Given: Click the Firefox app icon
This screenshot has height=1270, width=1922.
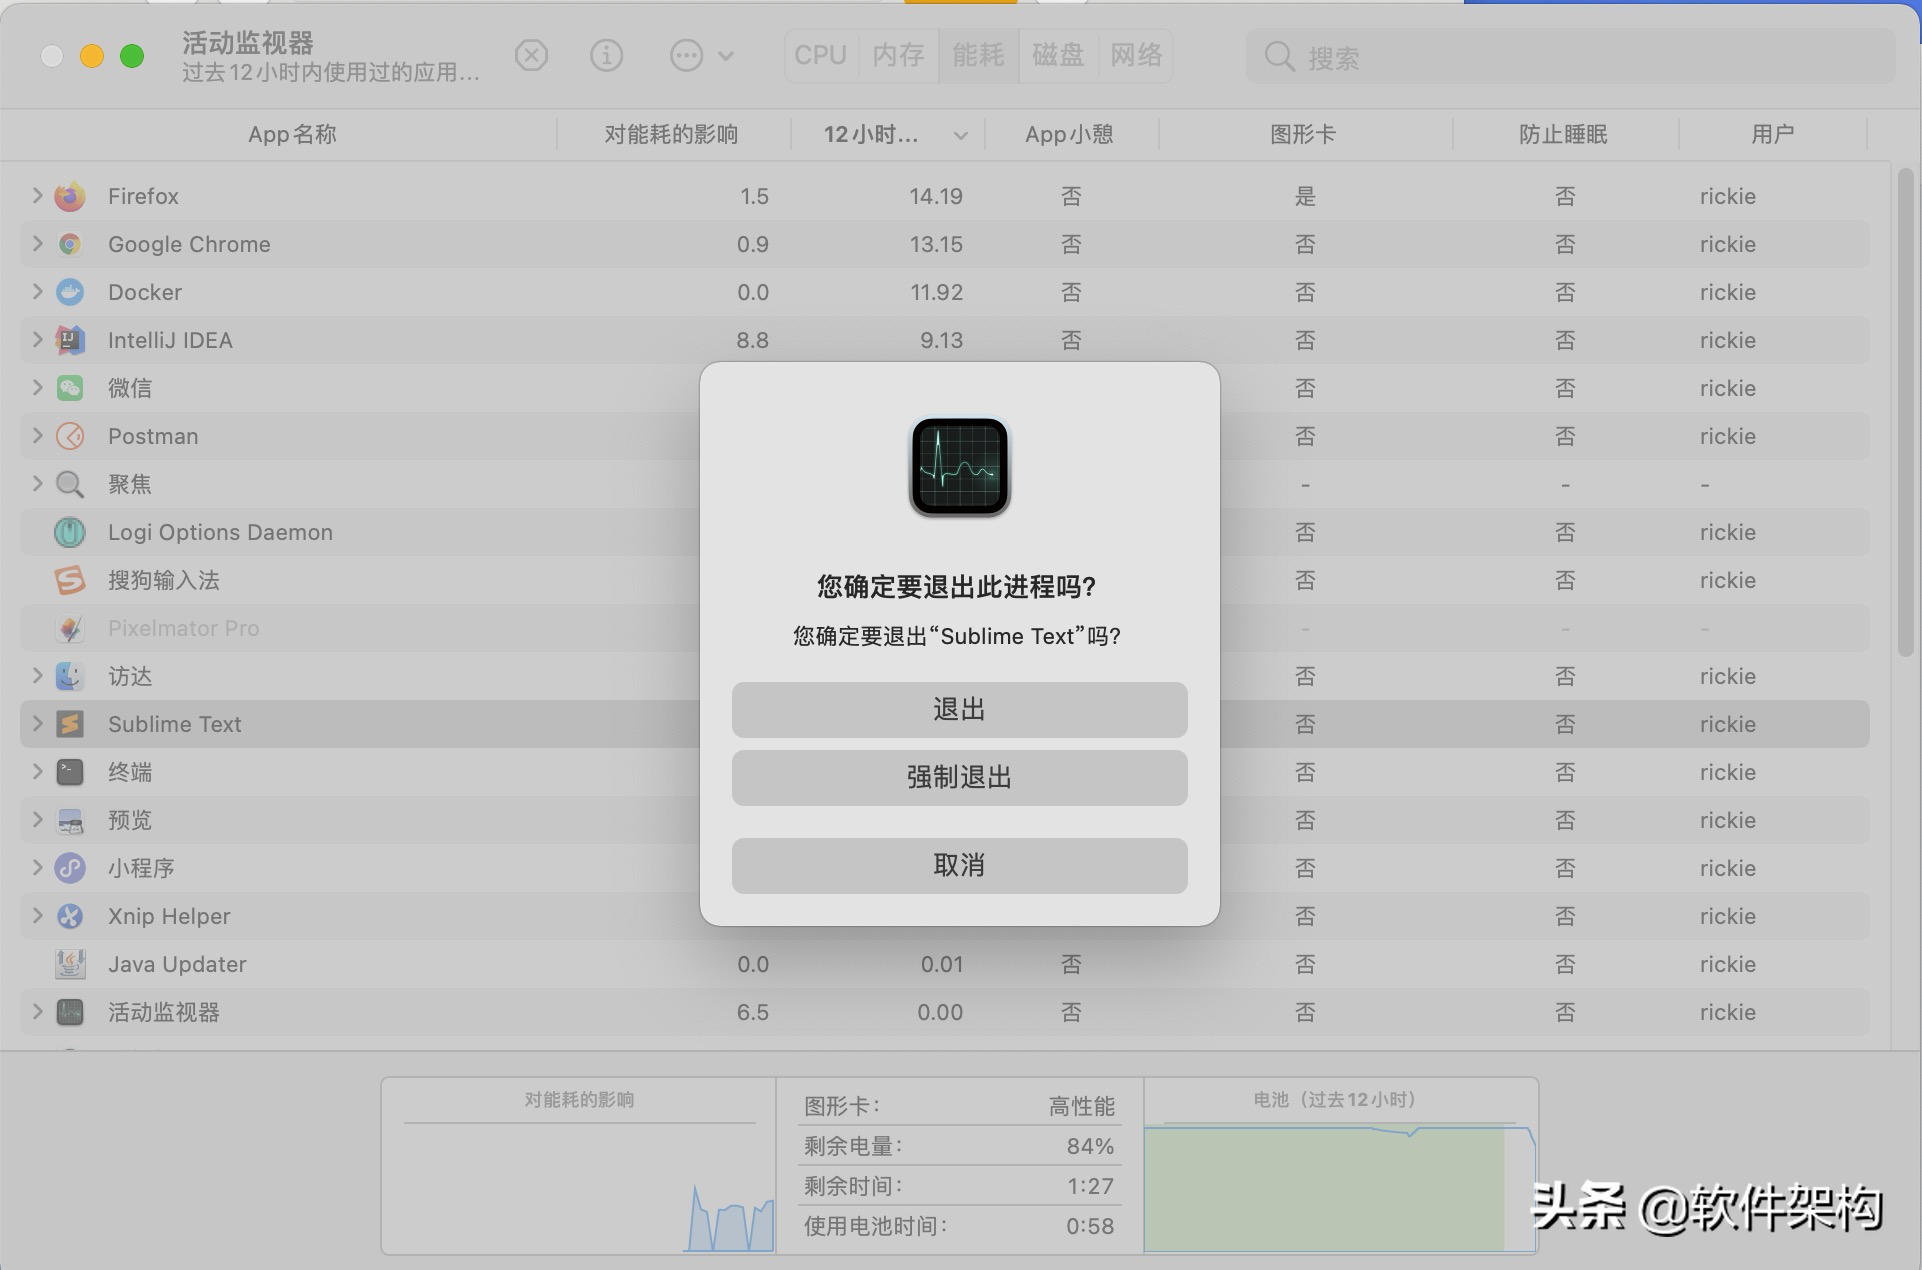Looking at the screenshot, I should click(x=69, y=196).
